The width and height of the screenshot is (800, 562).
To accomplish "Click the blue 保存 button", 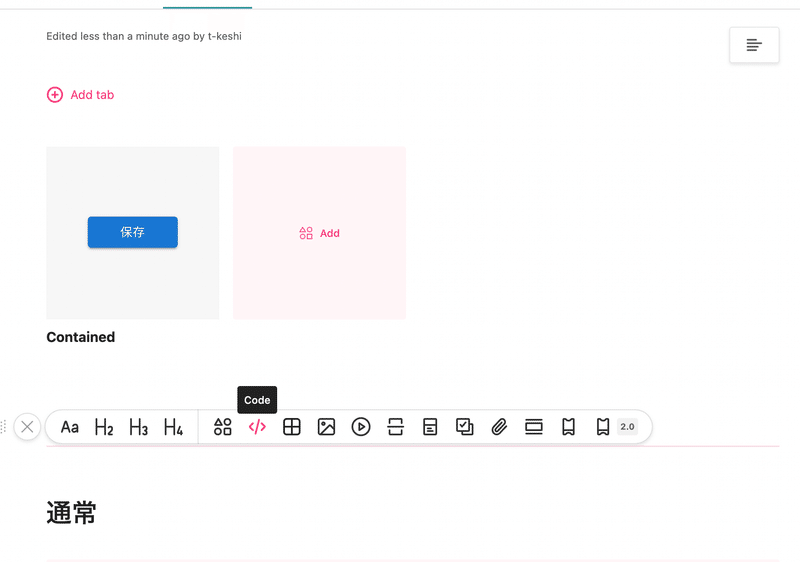I will pyautogui.click(x=133, y=233).
